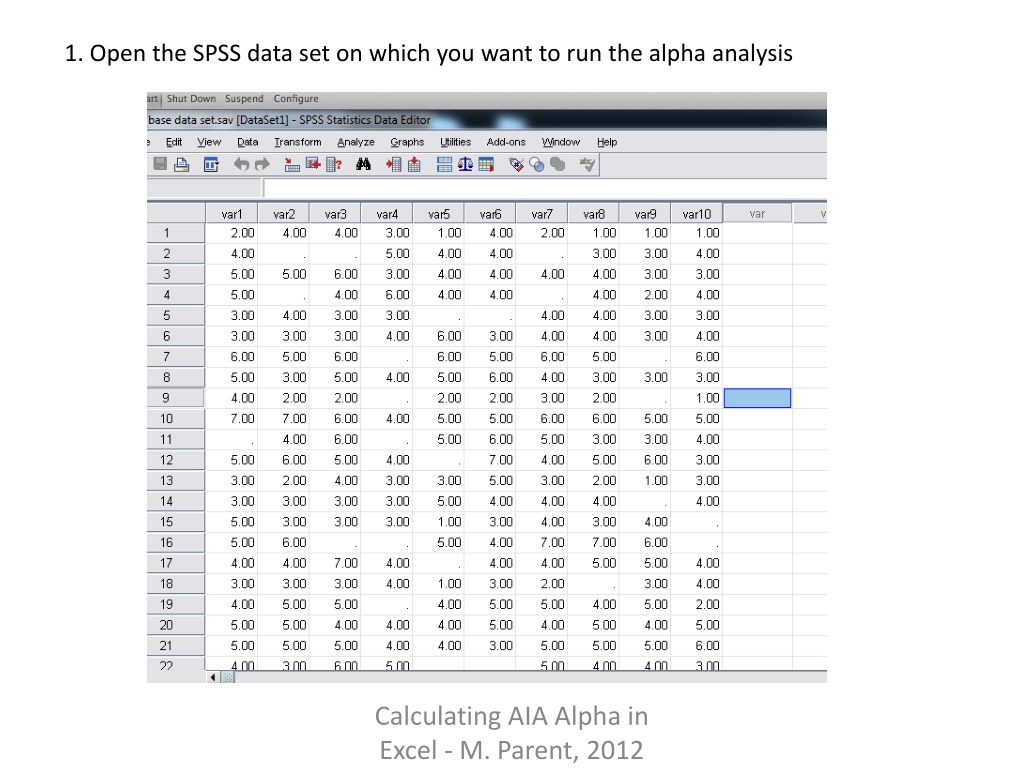Open the Graphs menu
This screenshot has height=768, width=1024.
coord(407,142)
